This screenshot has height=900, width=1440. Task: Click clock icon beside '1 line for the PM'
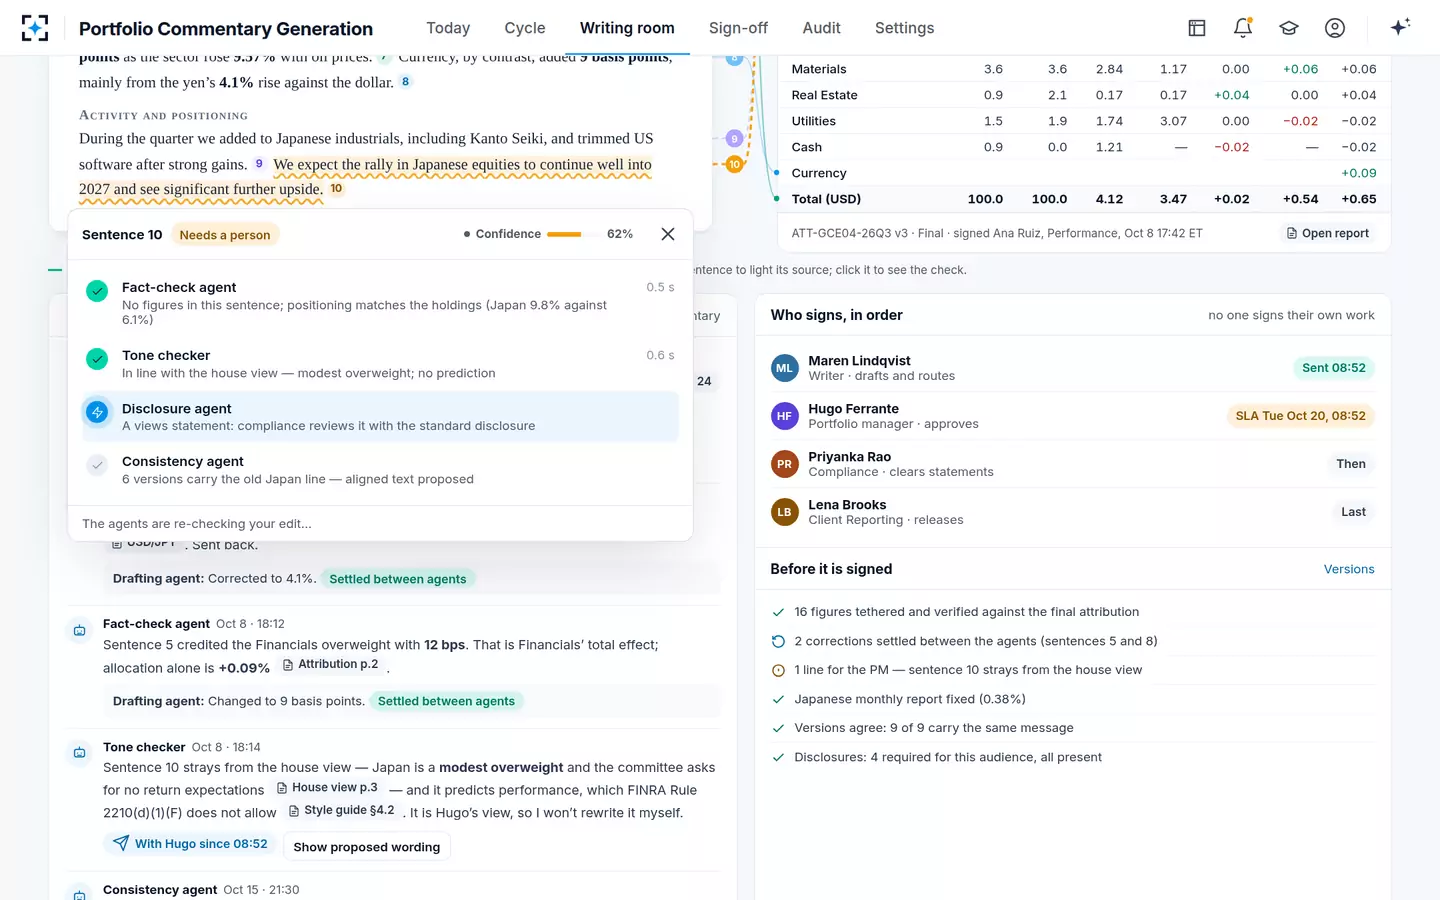pos(778,670)
